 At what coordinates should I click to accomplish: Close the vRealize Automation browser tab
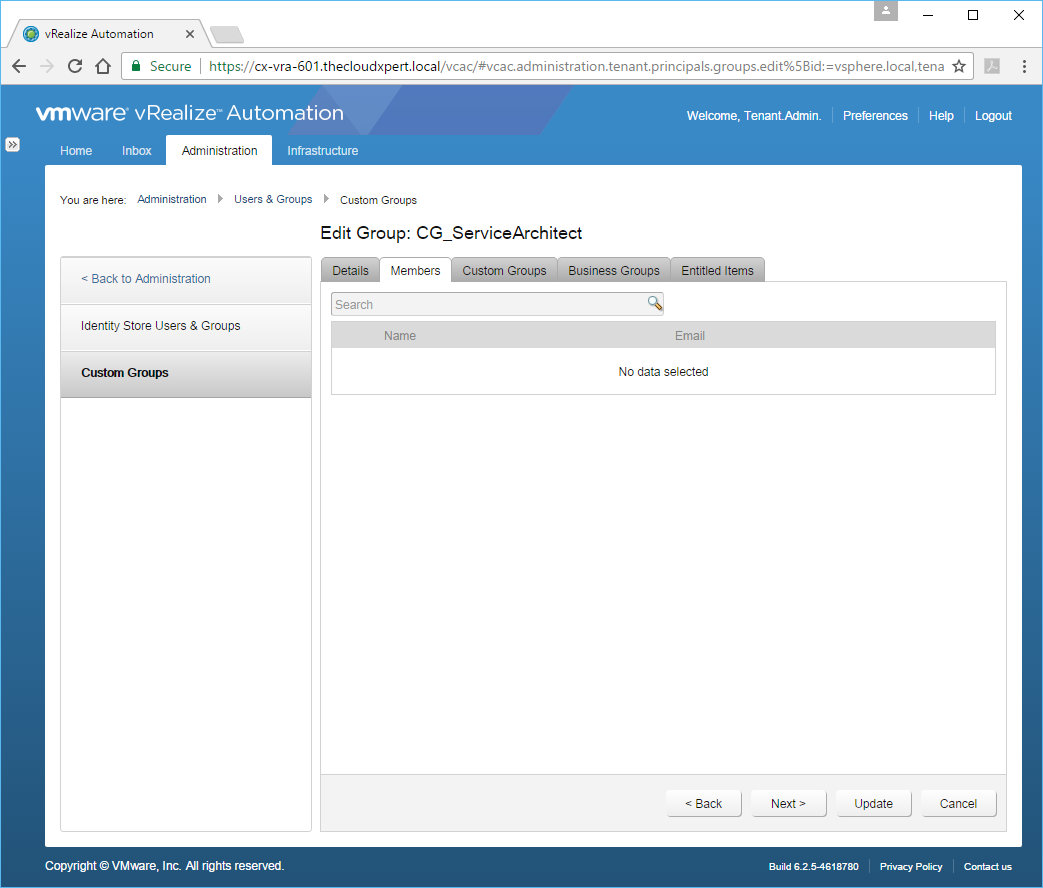pyautogui.click(x=190, y=34)
